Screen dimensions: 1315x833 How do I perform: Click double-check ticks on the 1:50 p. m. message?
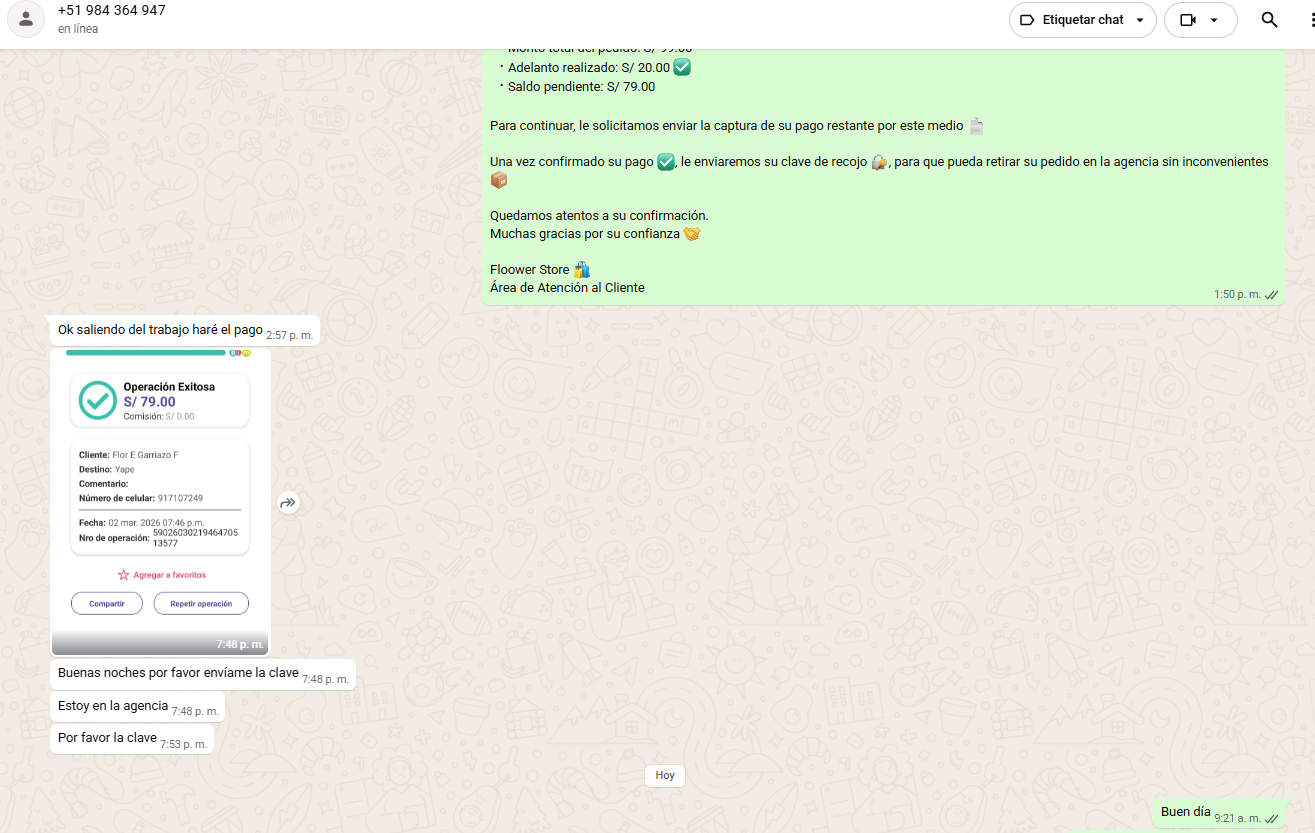pos(1271,295)
